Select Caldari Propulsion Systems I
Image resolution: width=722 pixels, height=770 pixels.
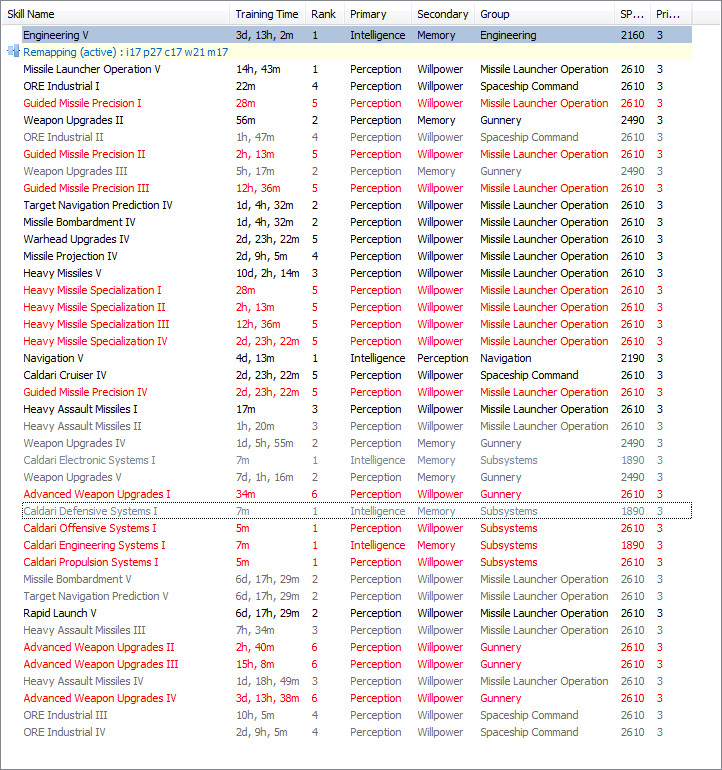357,562
